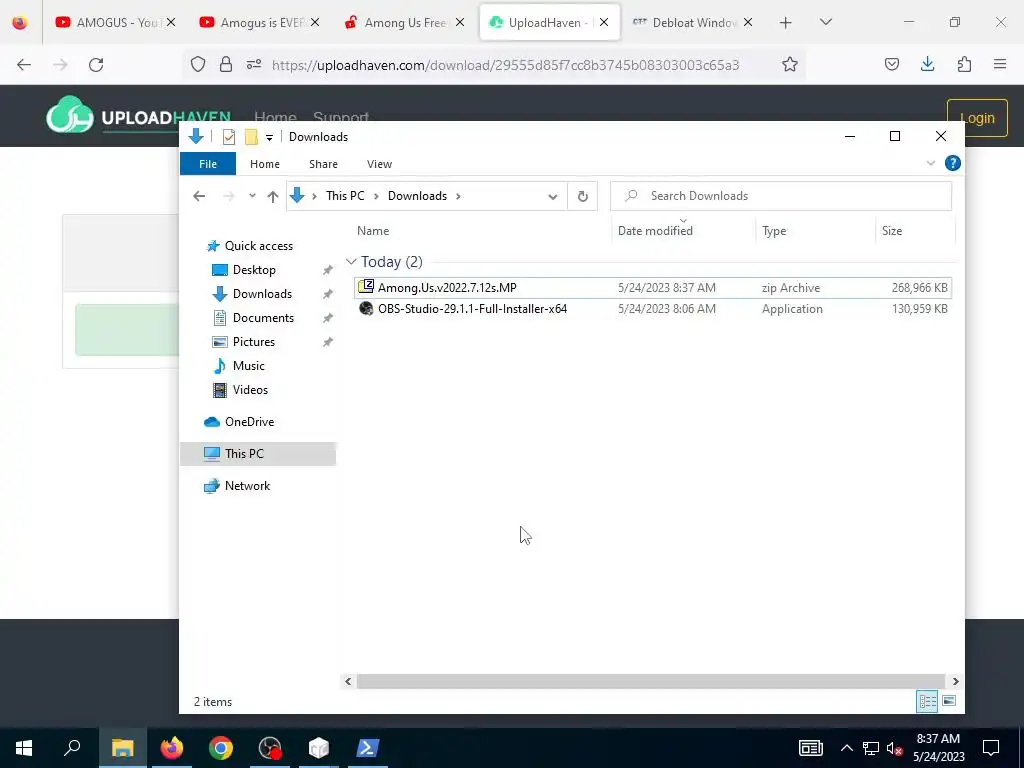The height and width of the screenshot is (768, 1024).
Task: Click PowerShell icon on taskbar
Action: (x=368, y=748)
